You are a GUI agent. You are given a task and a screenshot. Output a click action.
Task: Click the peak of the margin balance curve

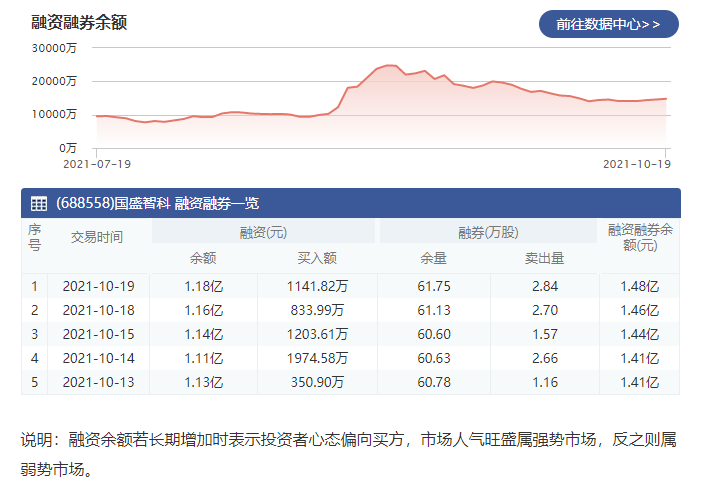tap(391, 65)
